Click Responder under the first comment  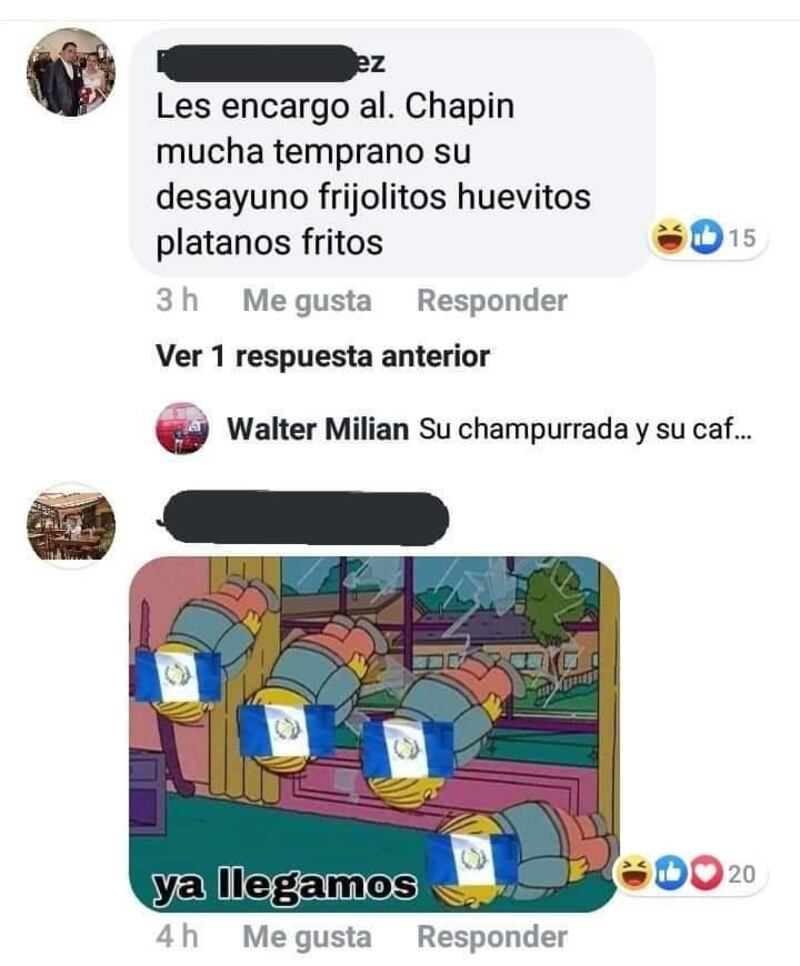[x=492, y=301]
